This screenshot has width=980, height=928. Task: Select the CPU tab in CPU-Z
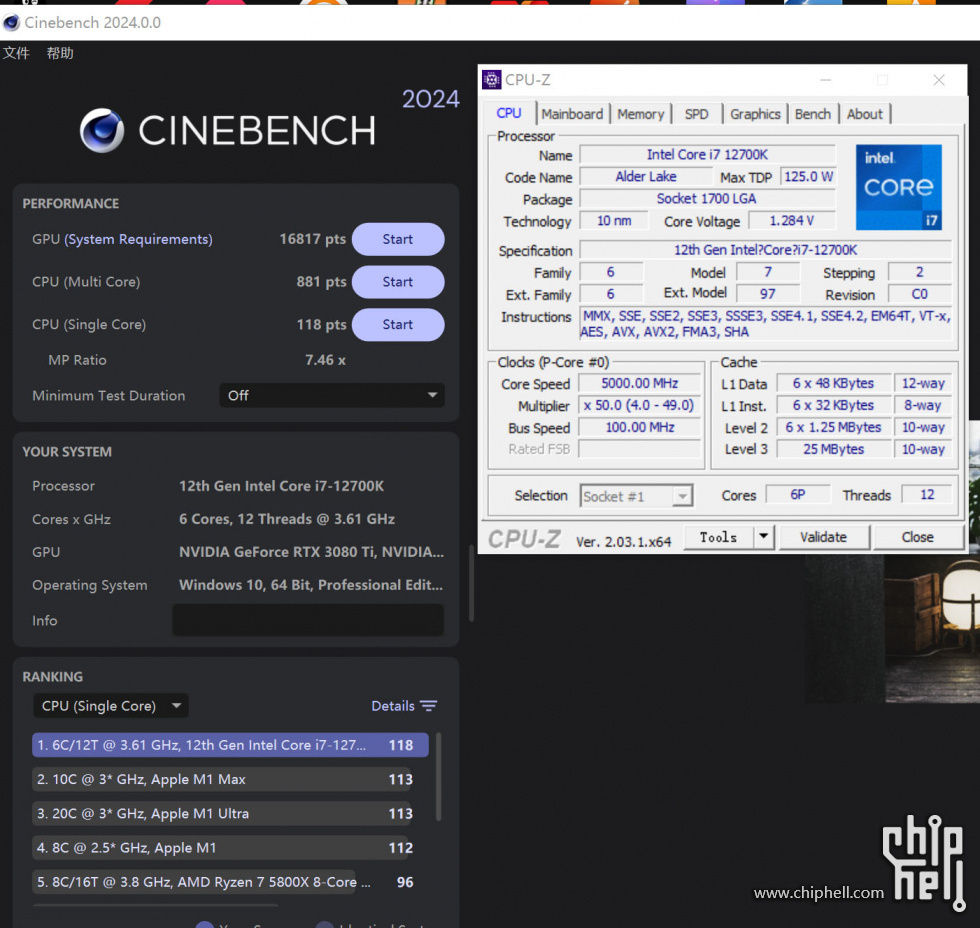pos(509,113)
